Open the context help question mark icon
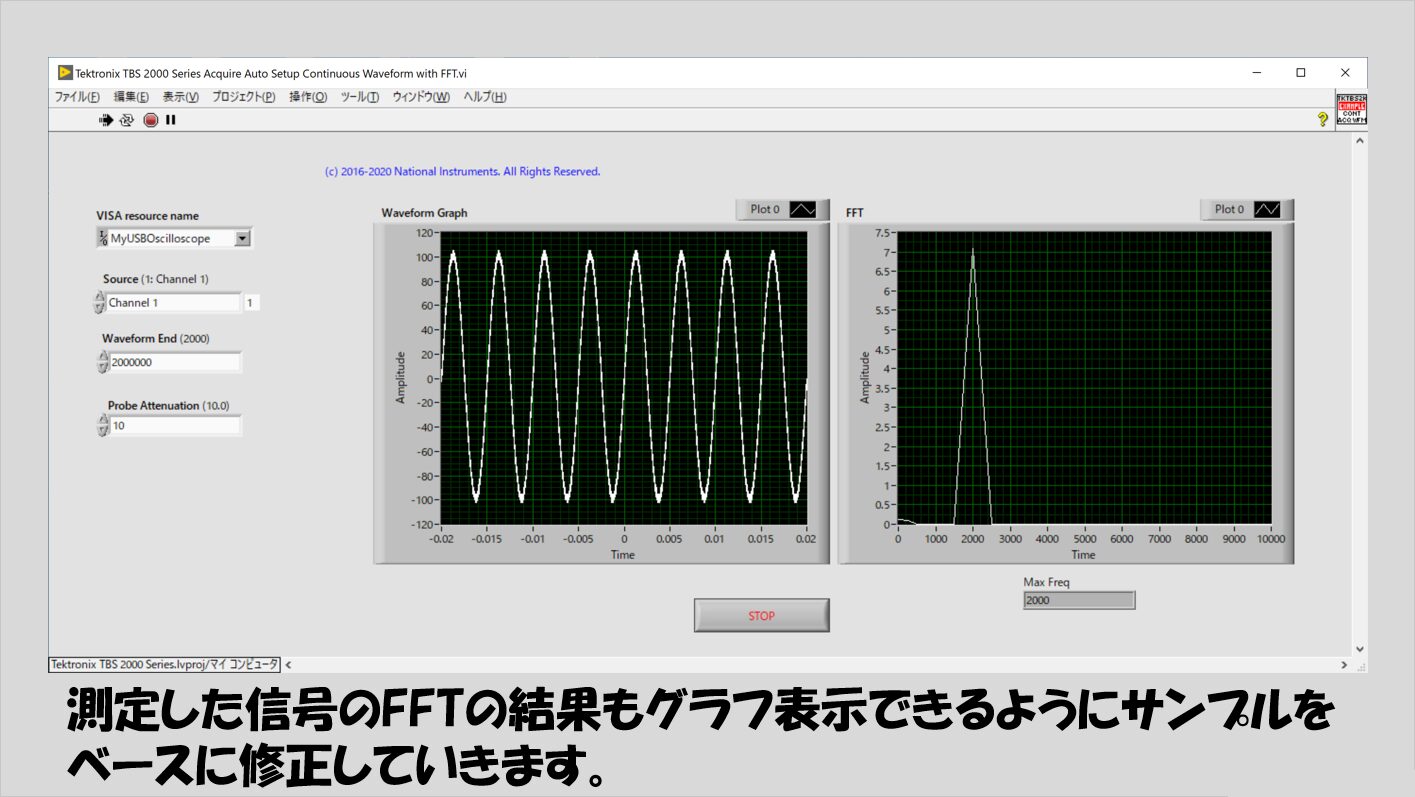The width and height of the screenshot is (1415, 797). point(1322,119)
